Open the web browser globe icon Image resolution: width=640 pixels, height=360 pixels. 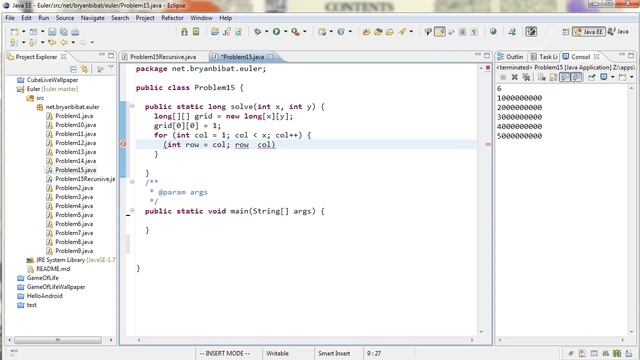tap(493, 31)
